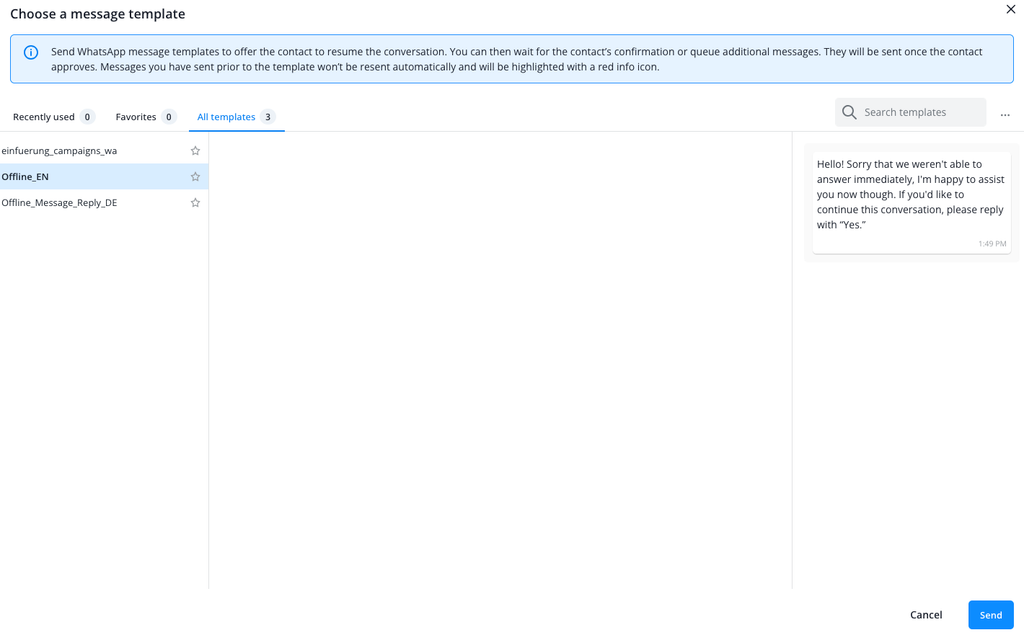Click the message preview bubble

(912, 203)
